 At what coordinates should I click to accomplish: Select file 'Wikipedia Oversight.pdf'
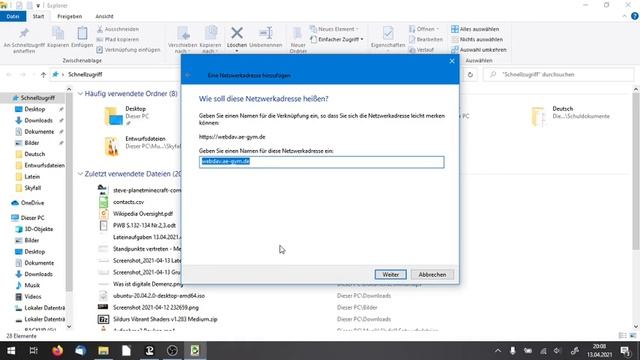pyautogui.click(x=142, y=214)
